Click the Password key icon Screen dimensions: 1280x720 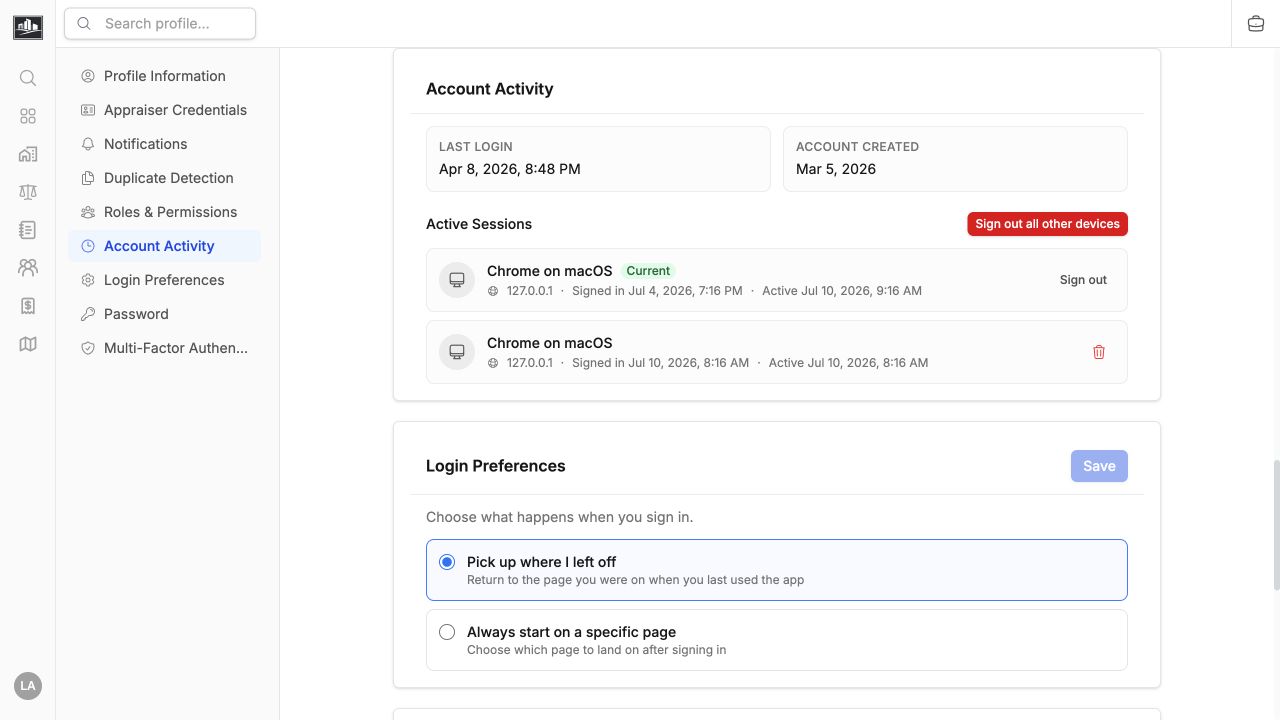tap(88, 314)
